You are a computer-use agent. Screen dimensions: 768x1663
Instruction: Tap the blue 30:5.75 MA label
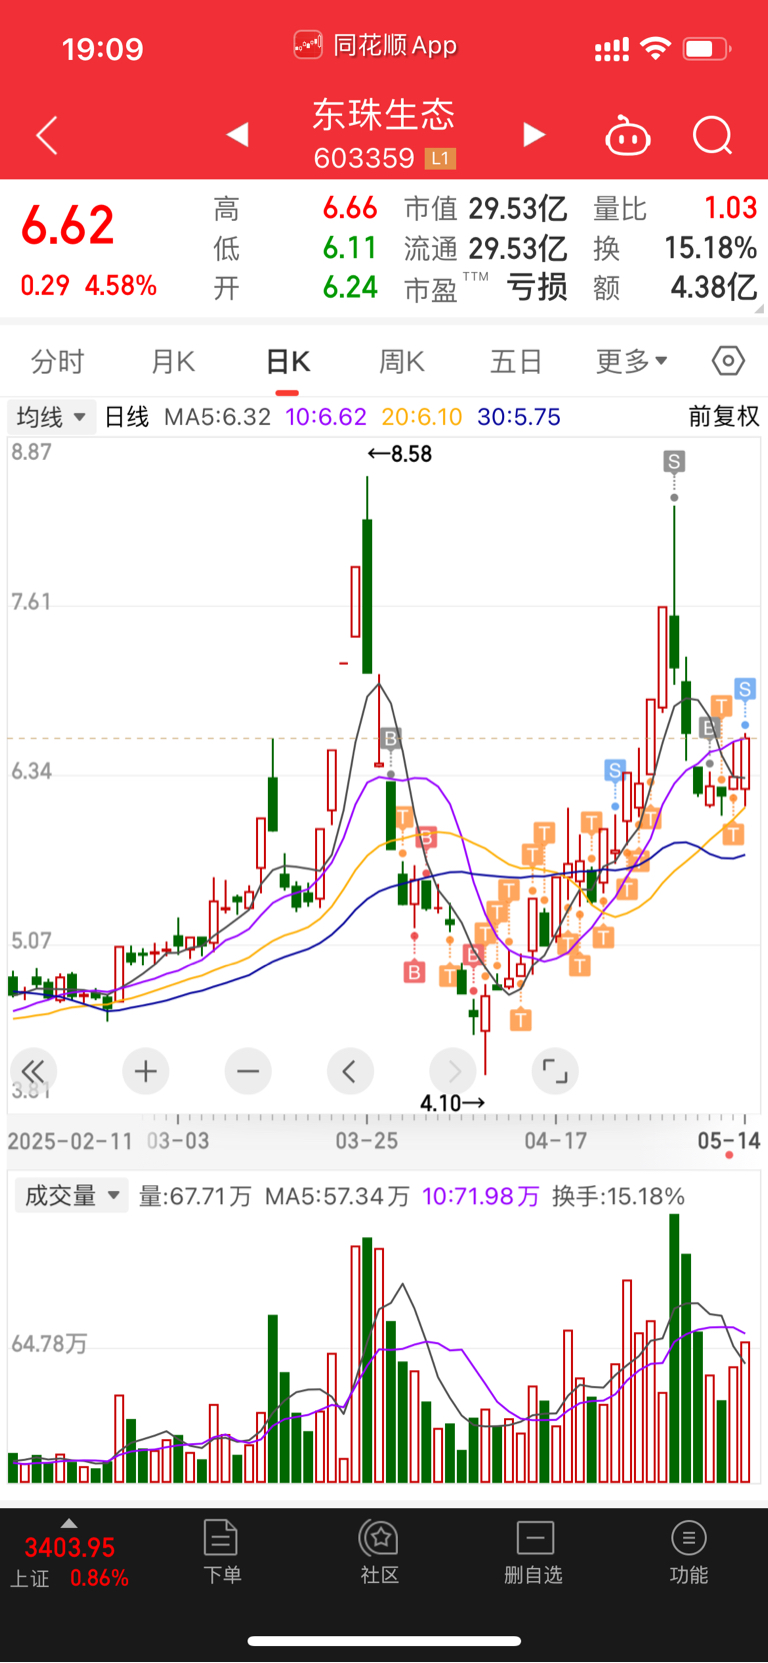519,416
